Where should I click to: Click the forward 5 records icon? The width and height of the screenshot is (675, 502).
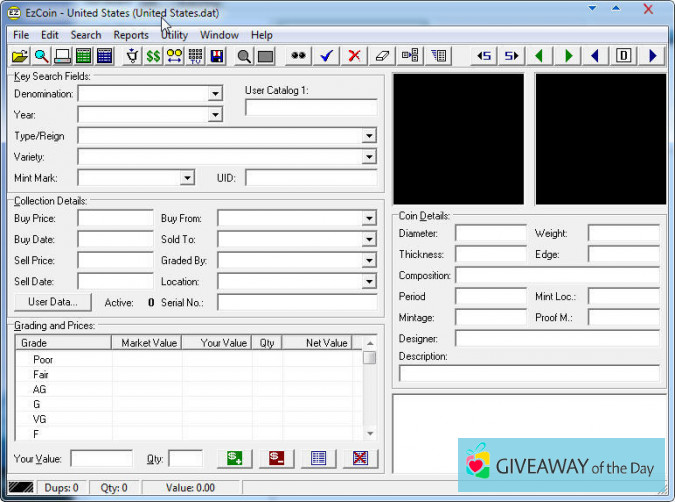click(511, 56)
